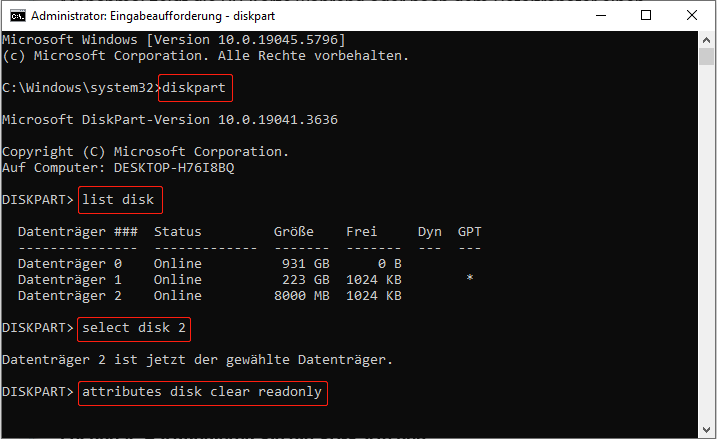
Task: Click the Datenträger 2 row
Action: tap(210, 296)
